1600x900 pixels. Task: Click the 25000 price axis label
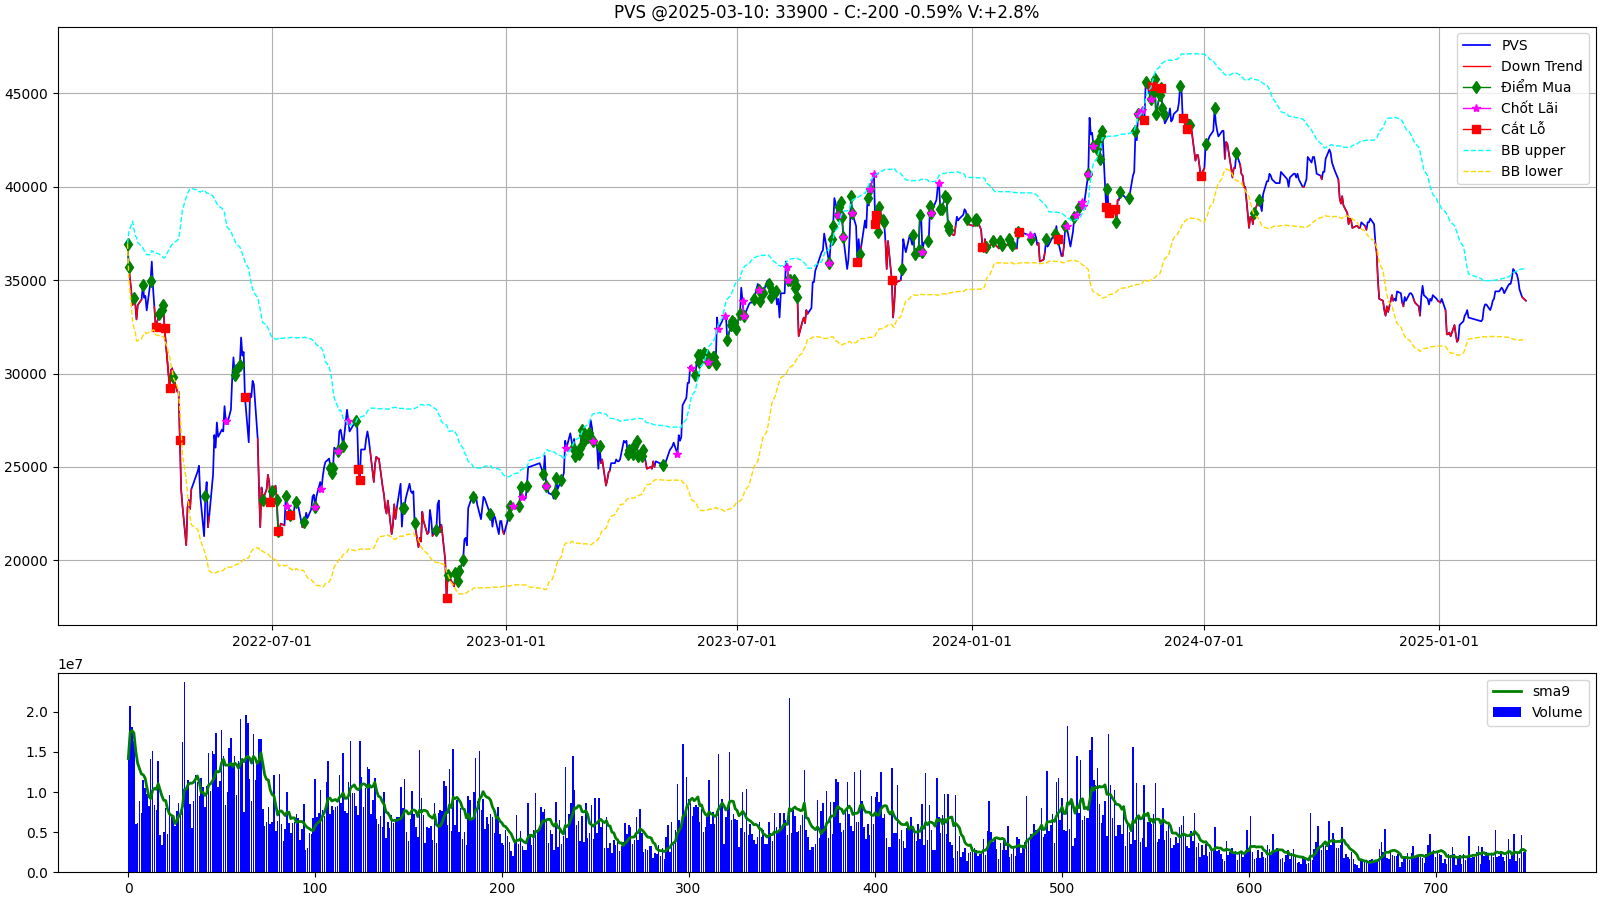point(27,467)
